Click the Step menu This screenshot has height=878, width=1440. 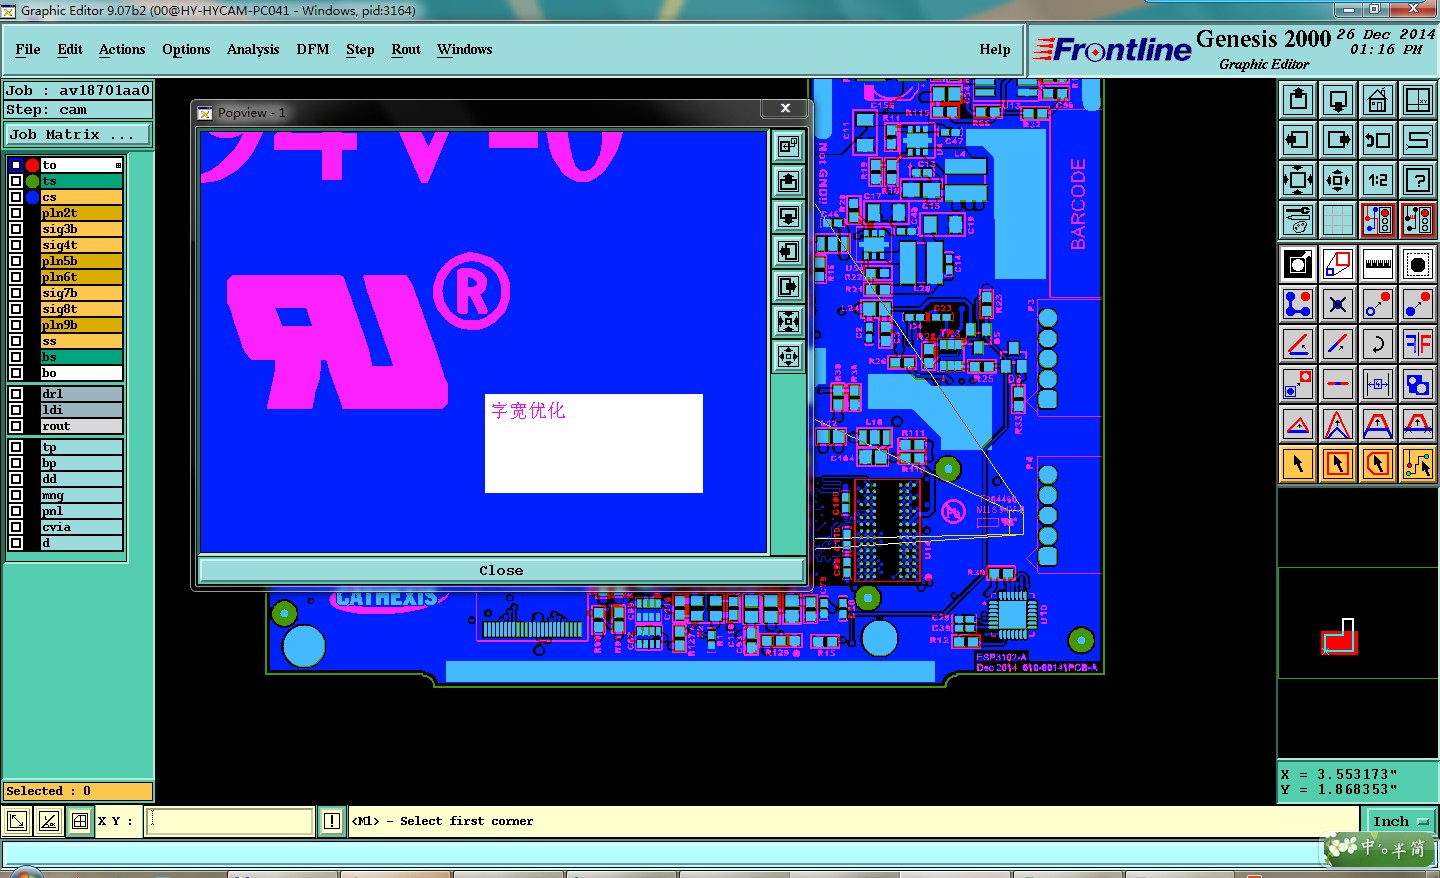tap(360, 49)
